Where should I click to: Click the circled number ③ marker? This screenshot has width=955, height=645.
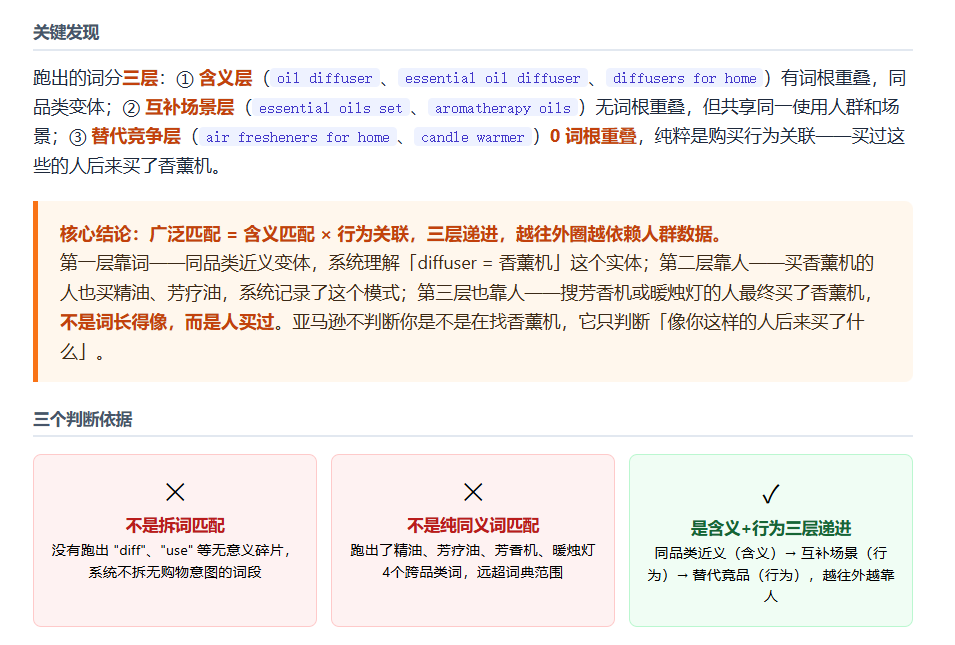pyautogui.click(x=78, y=137)
